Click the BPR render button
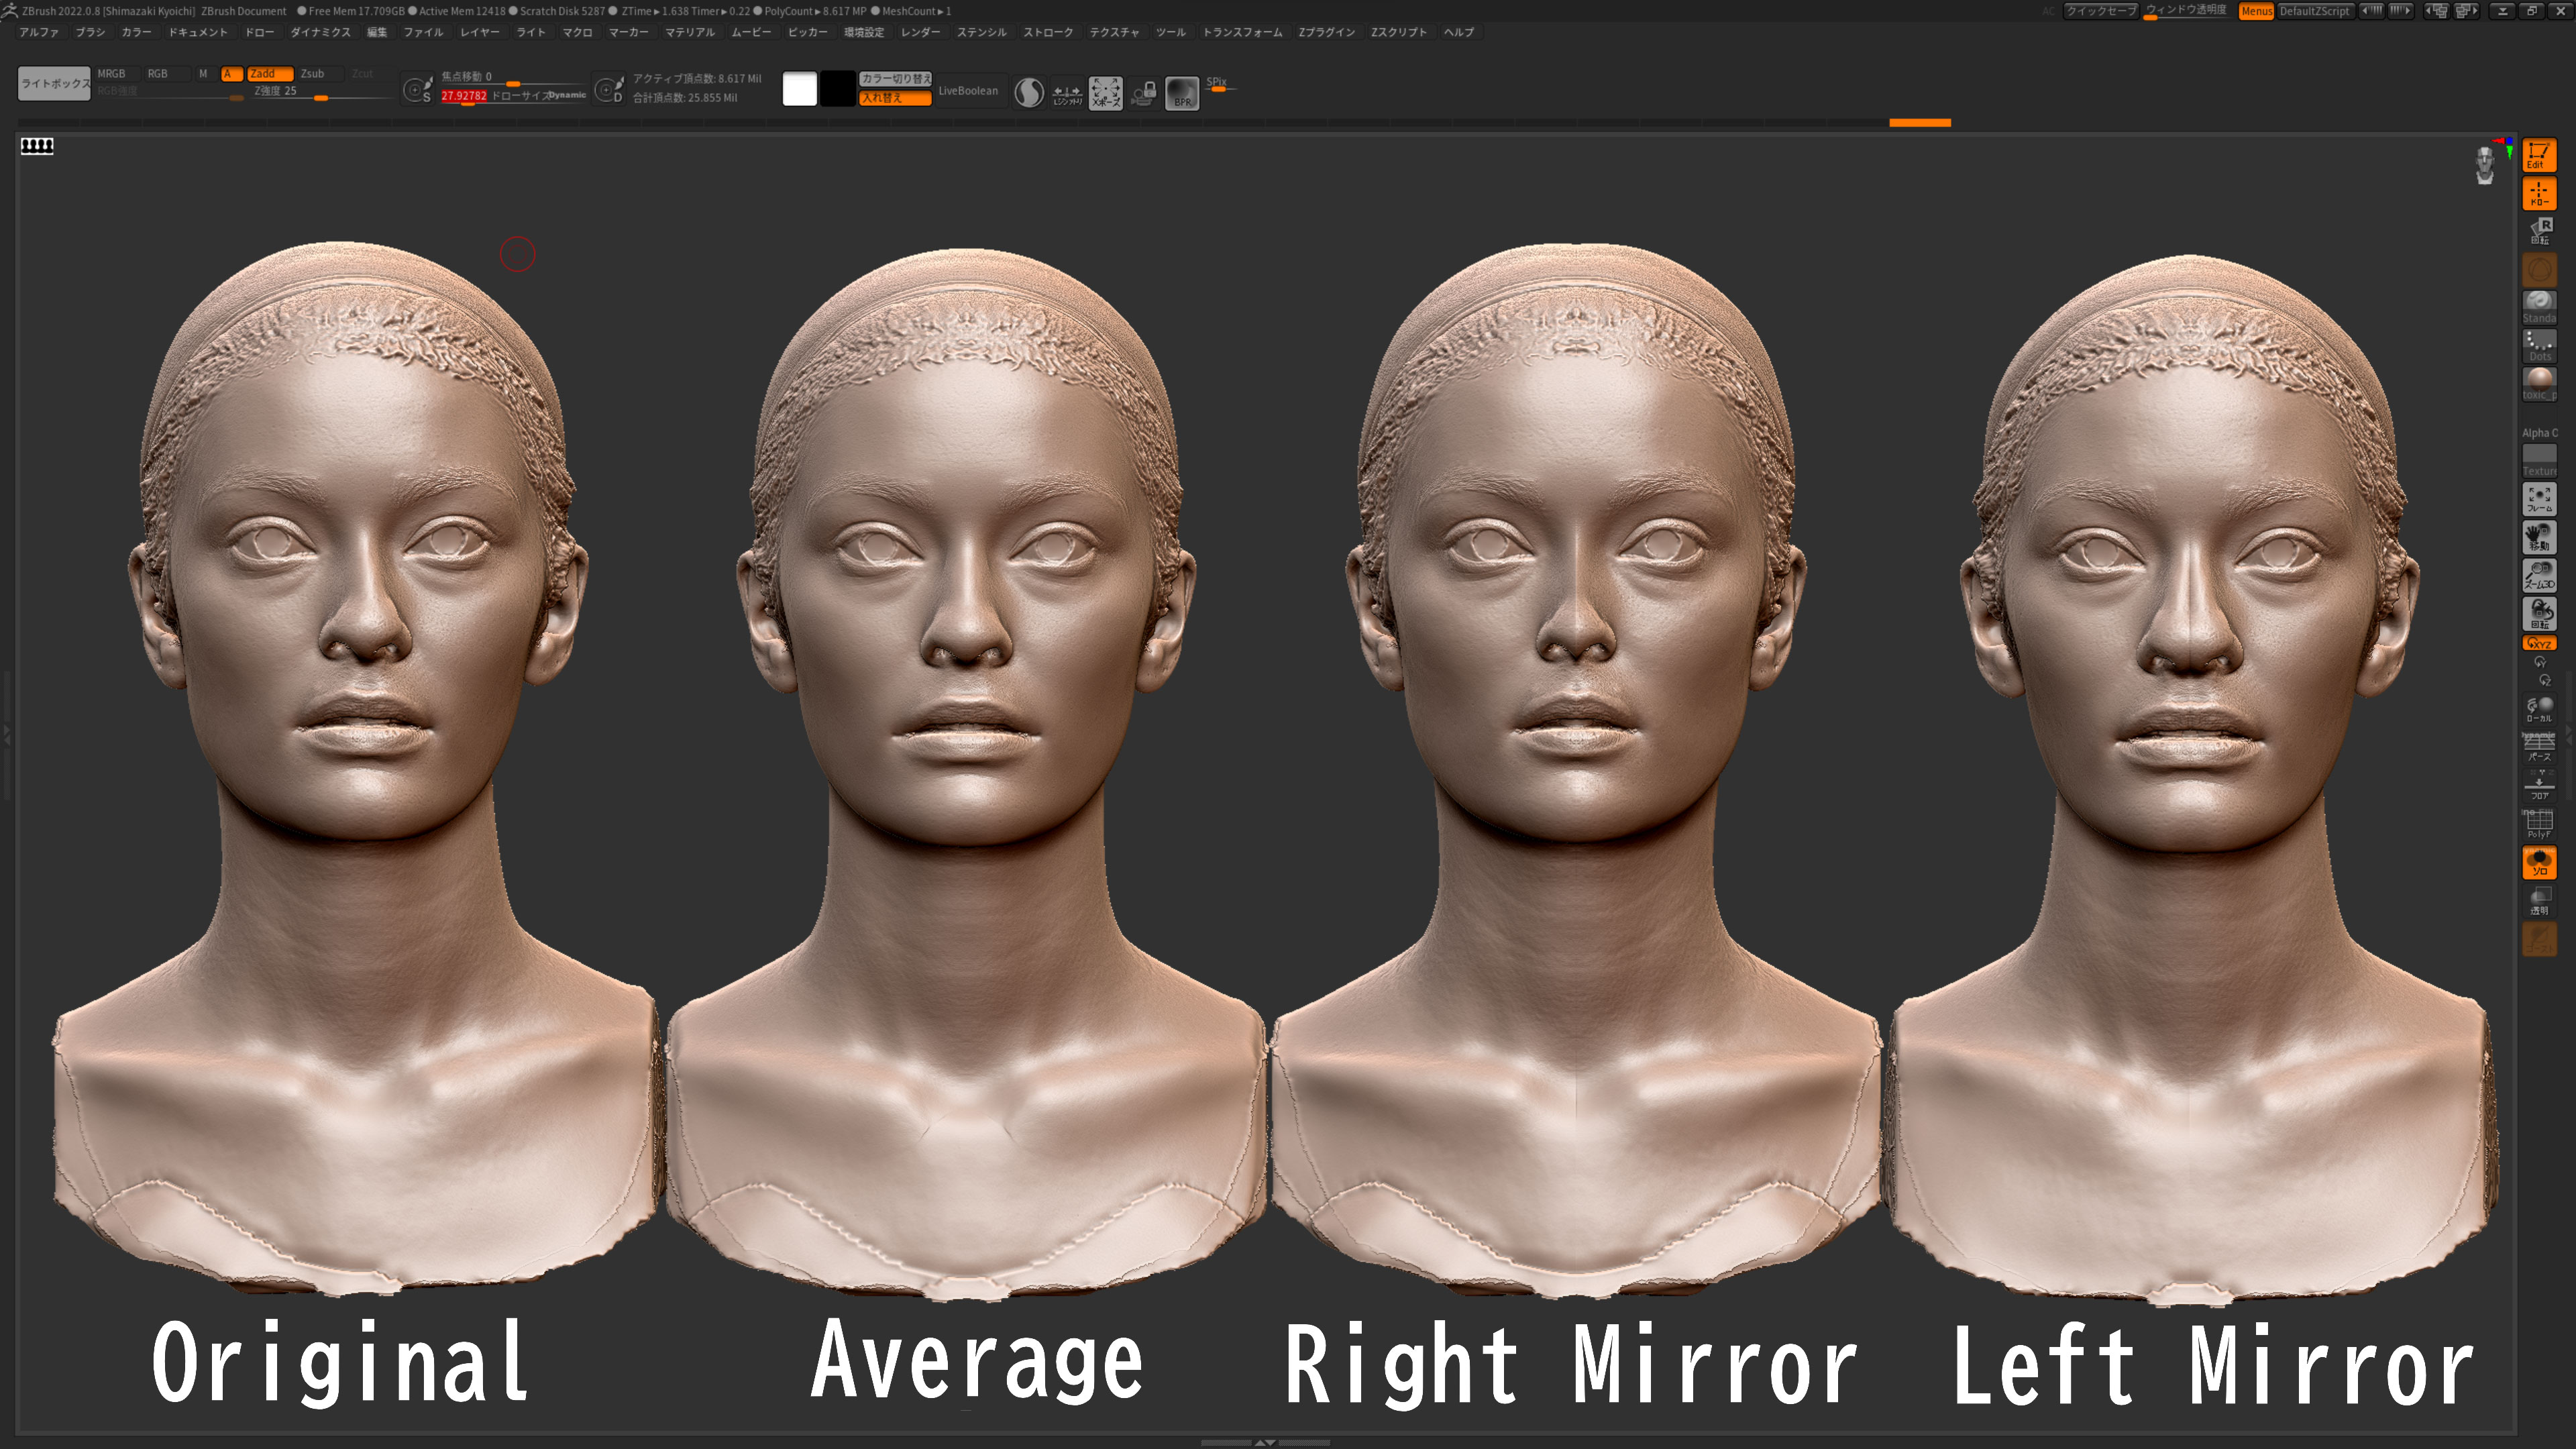 pos(1181,93)
